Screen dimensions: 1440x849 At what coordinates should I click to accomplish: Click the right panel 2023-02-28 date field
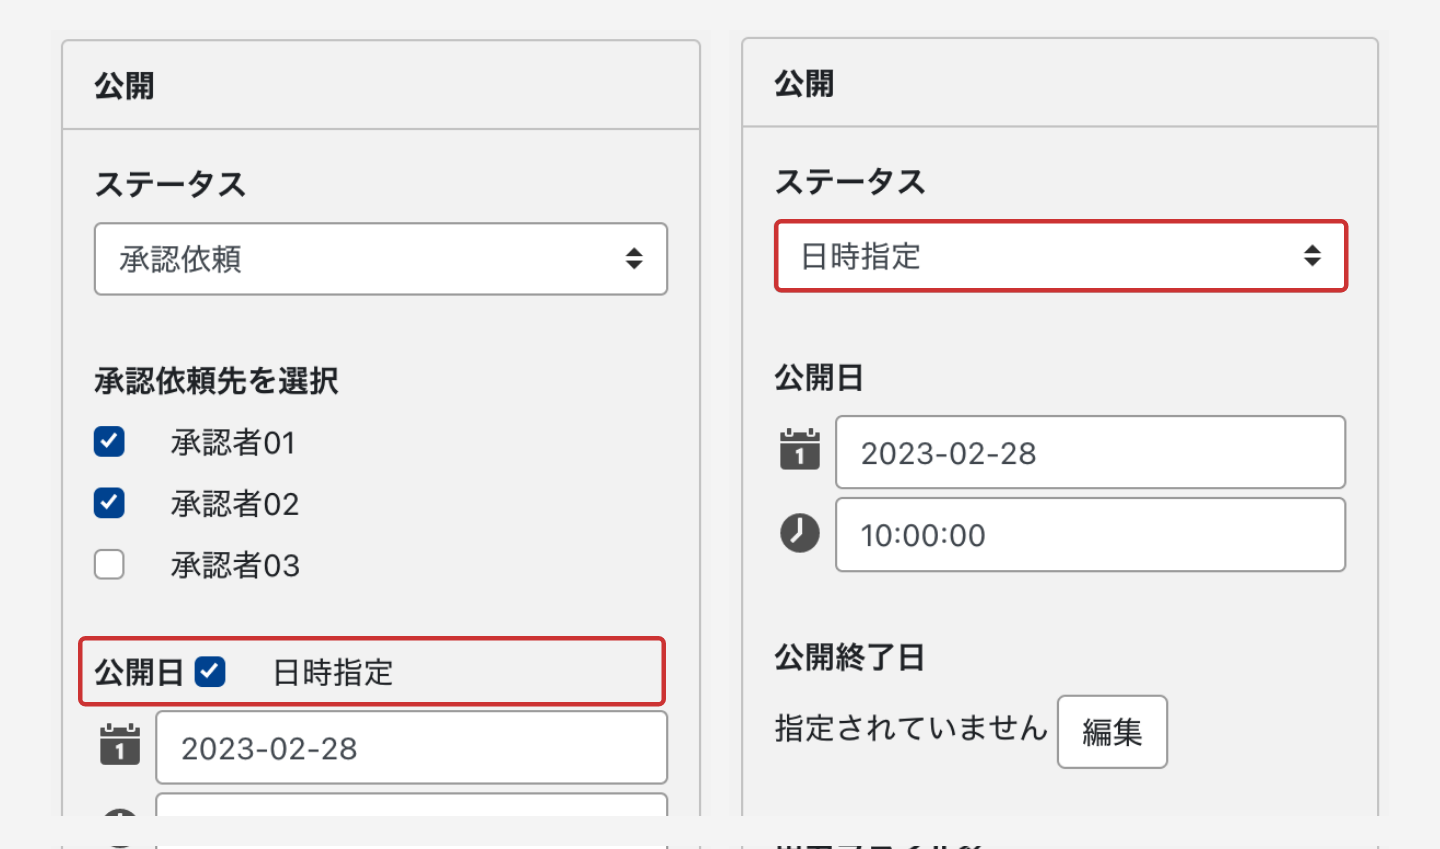[x=1090, y=453]
